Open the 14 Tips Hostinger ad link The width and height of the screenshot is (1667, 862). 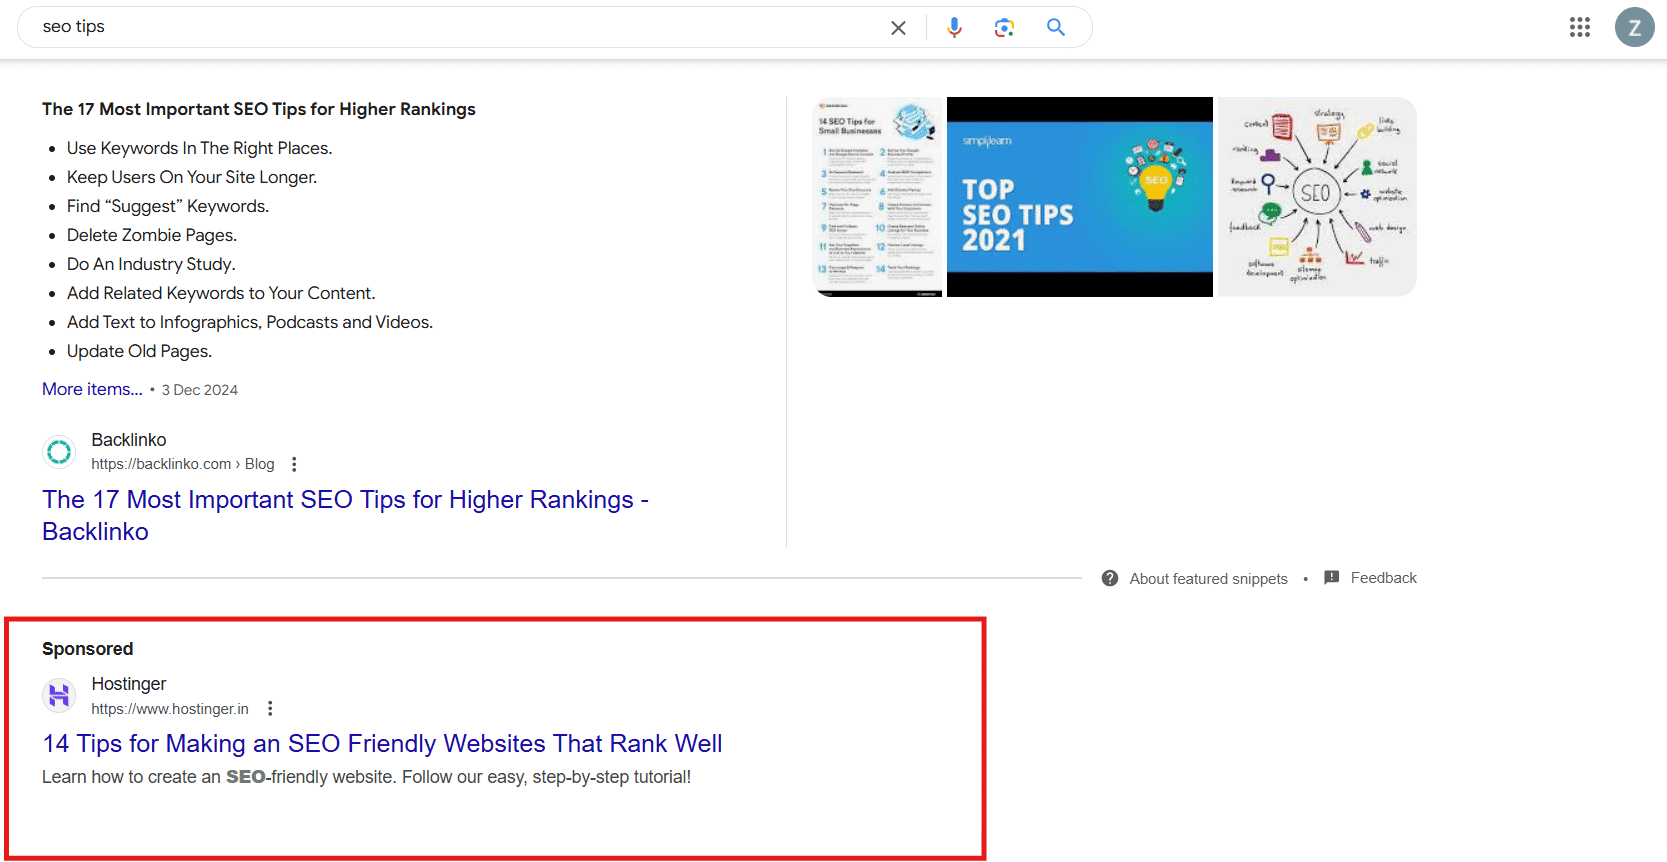click(x=382, y=744)
